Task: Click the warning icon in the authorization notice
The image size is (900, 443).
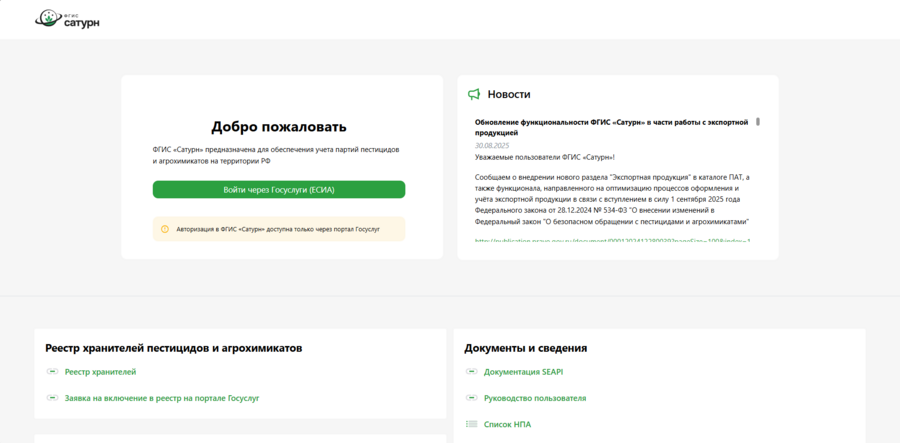Action: [165, 229]
